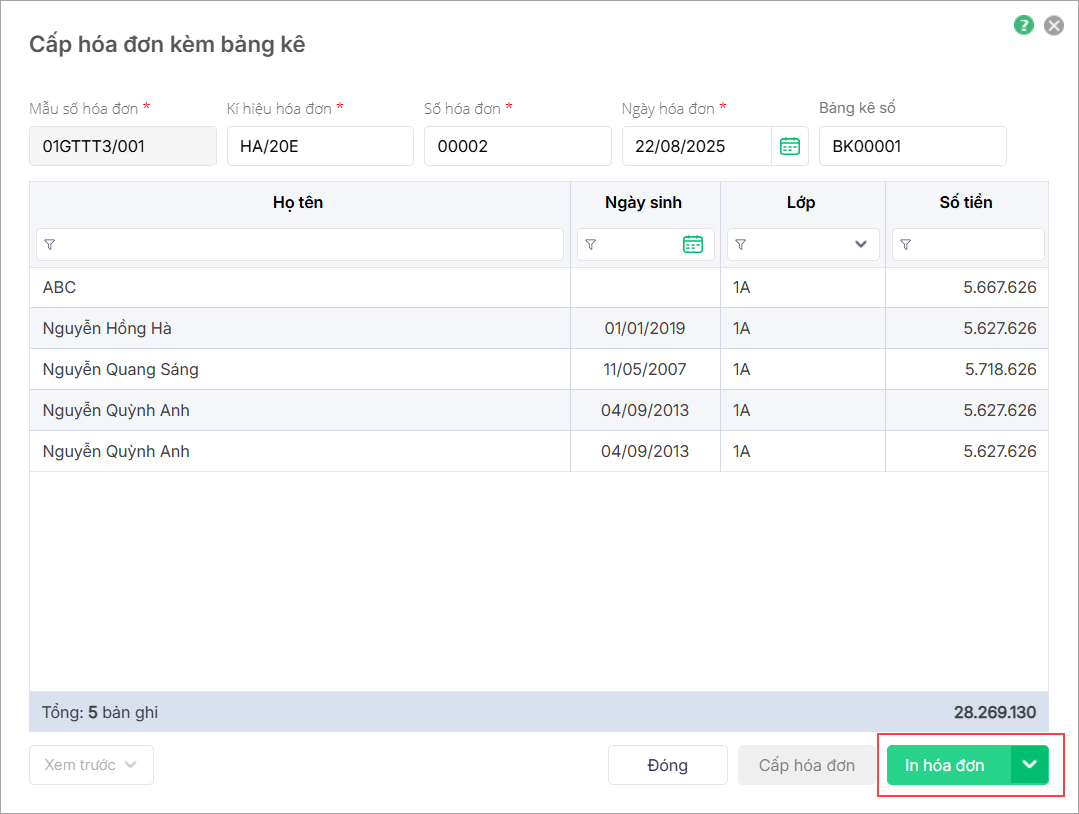Screen dimensions: 1079x814
Task: Click filter icon in Ngày sinh column
Action: tap(591, 244)
